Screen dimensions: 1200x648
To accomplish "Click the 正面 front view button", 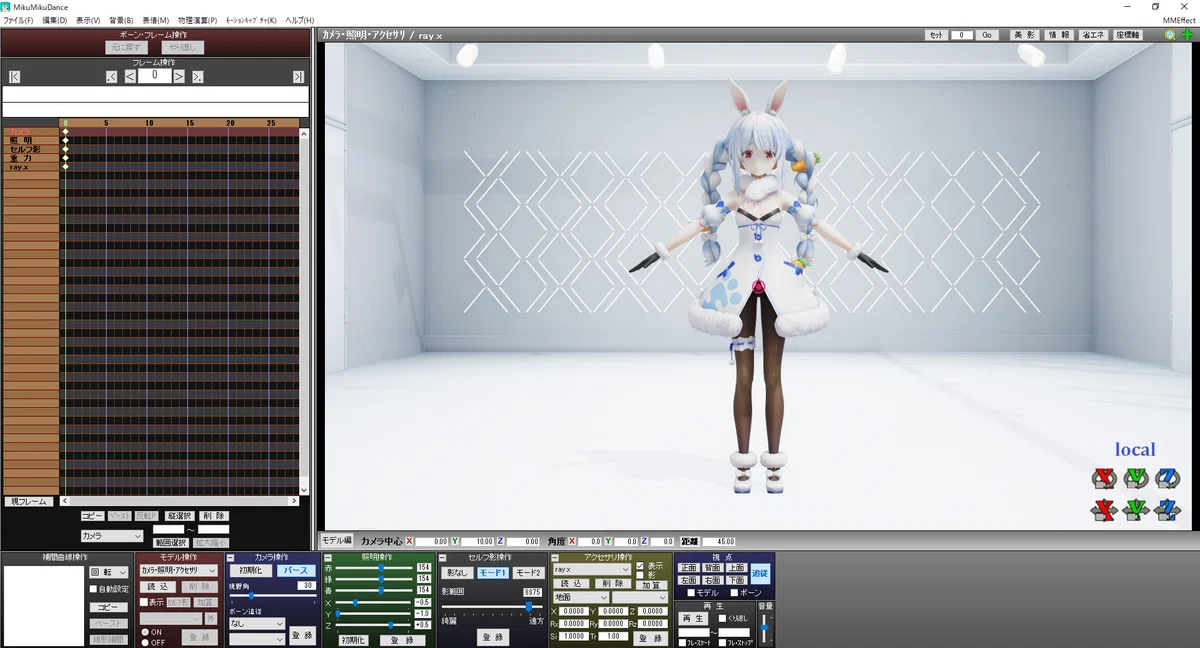I will pos(689,568).
